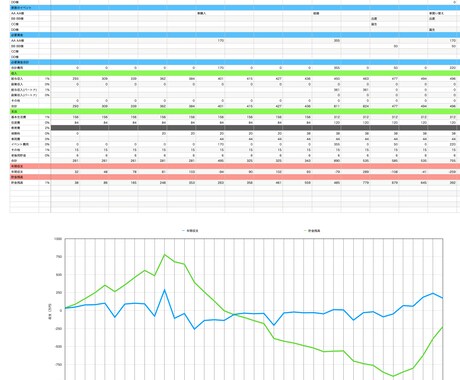The height and width of the screenshot is (380, 460).
Task: Select the 461 cell in the savings row
Action: pos(279,183)
